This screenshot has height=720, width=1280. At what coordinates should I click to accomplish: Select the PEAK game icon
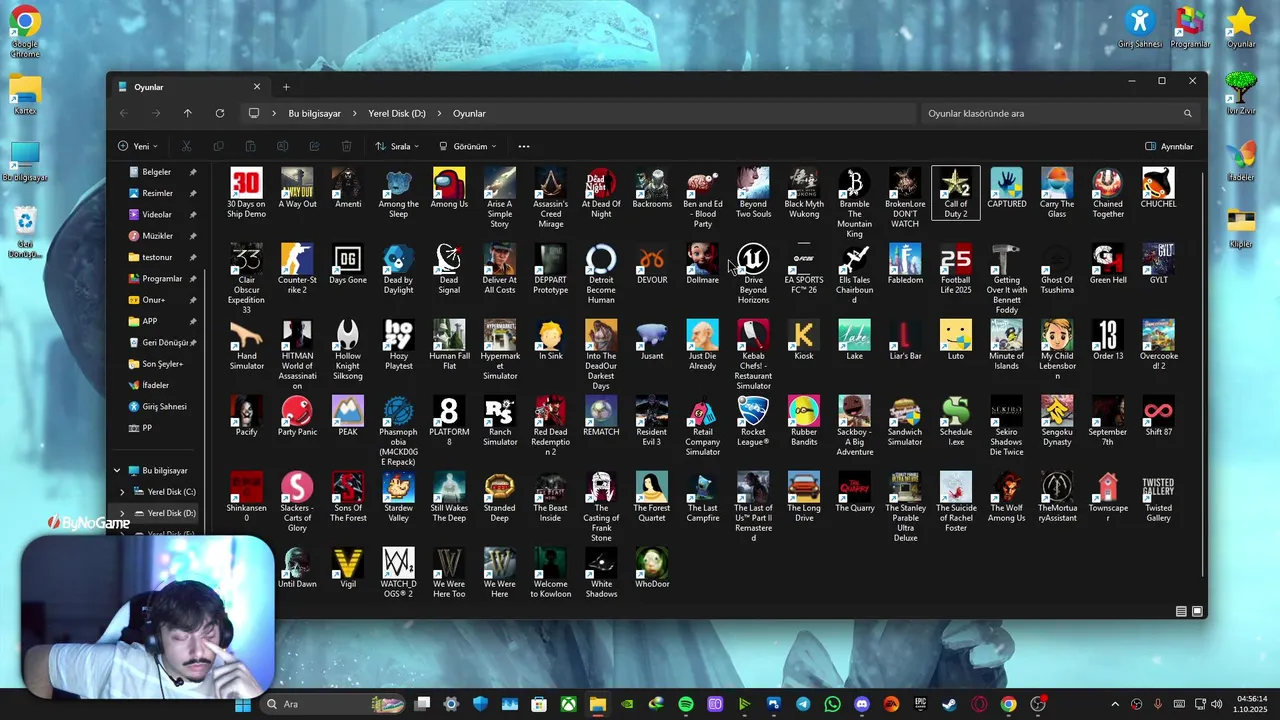(348, 417)
